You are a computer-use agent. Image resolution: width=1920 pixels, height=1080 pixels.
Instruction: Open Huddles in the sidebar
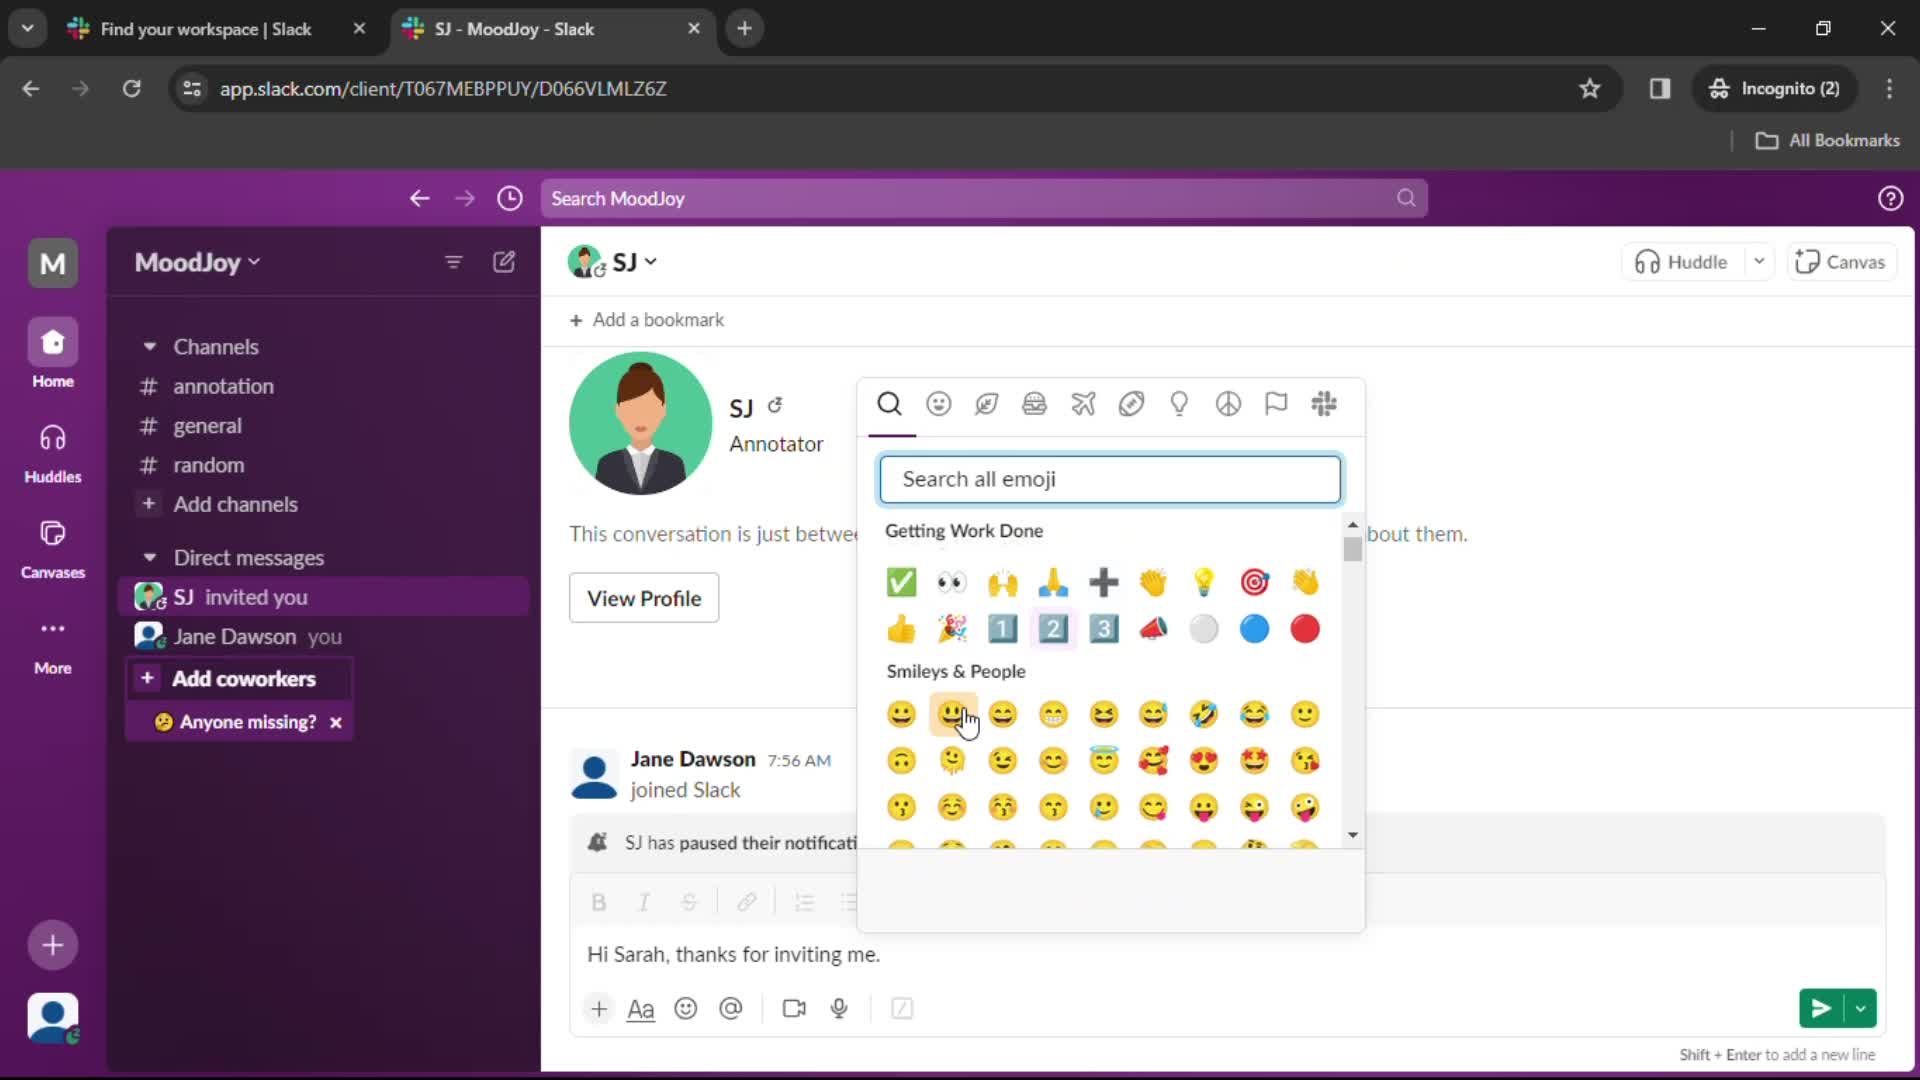(x=53, y=453)
